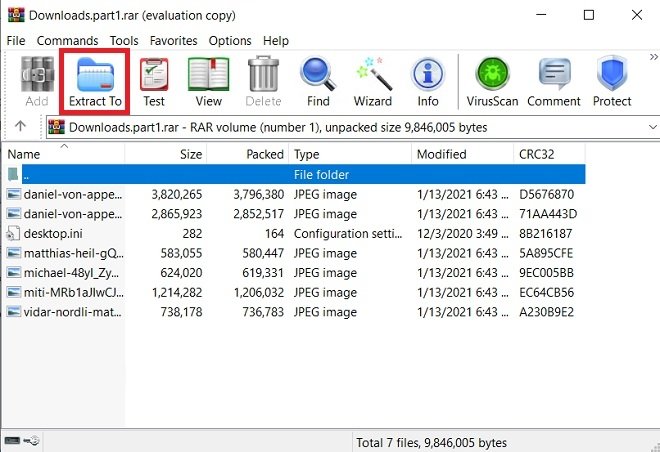Image resolution: width=660 pixels, height=452 pixels.
Task: Show archive Info
Action: tap(428, 82)
